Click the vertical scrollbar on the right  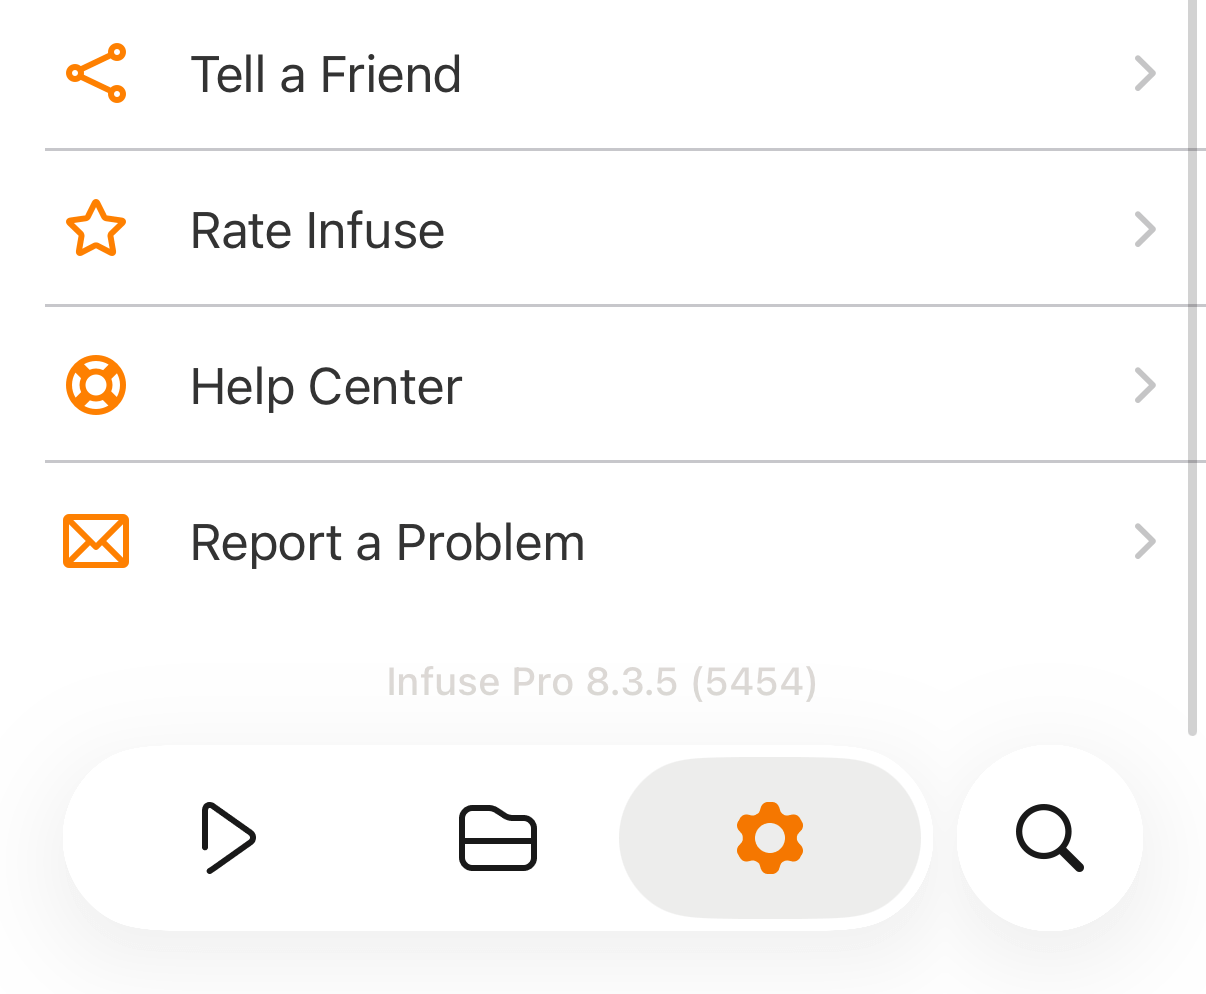tap(1192, 360)
